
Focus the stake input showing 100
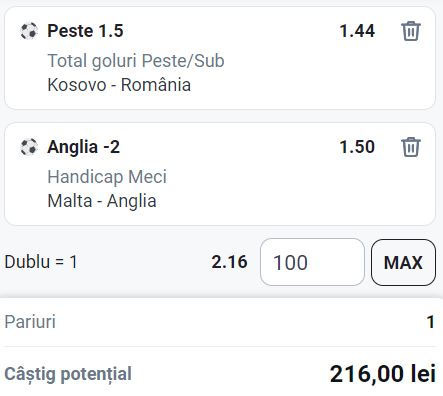(x=312, y=262)
